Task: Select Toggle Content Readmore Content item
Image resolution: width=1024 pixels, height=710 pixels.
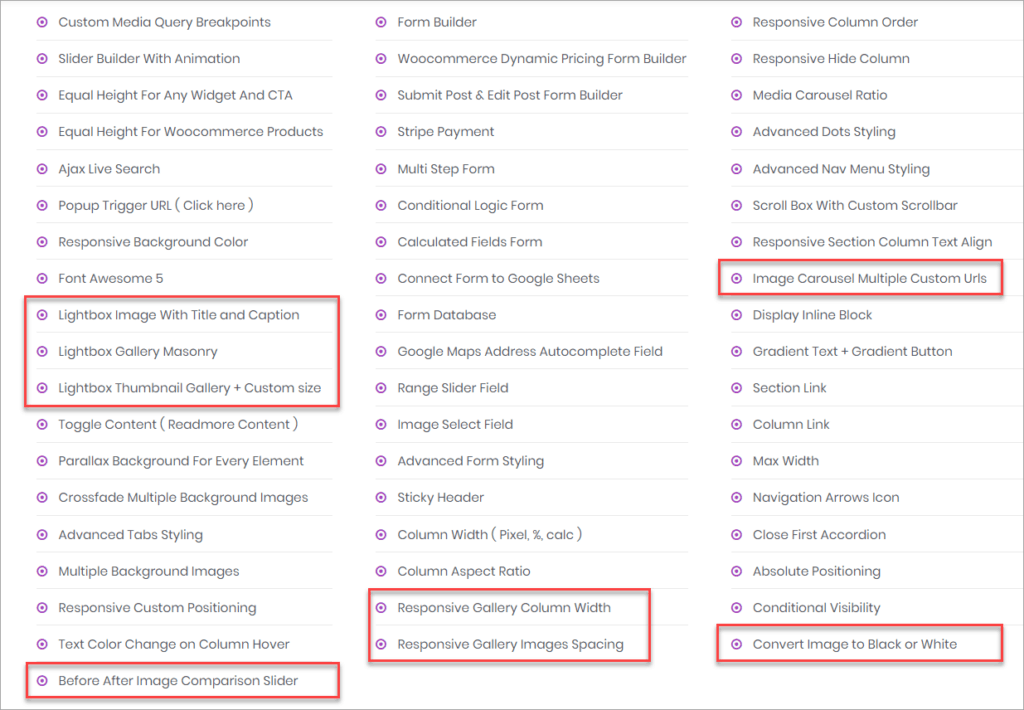Action: pyautogui.click(x=178, y=425)
